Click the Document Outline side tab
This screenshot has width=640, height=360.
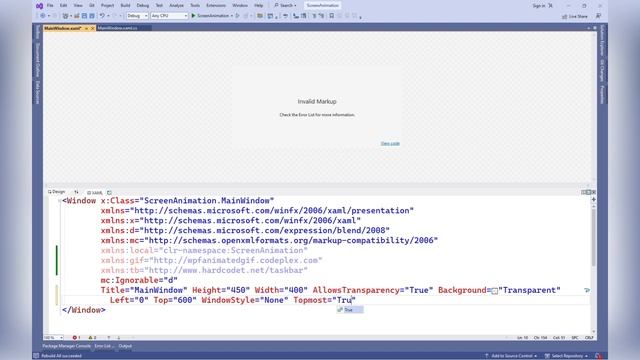click(37, 59)
